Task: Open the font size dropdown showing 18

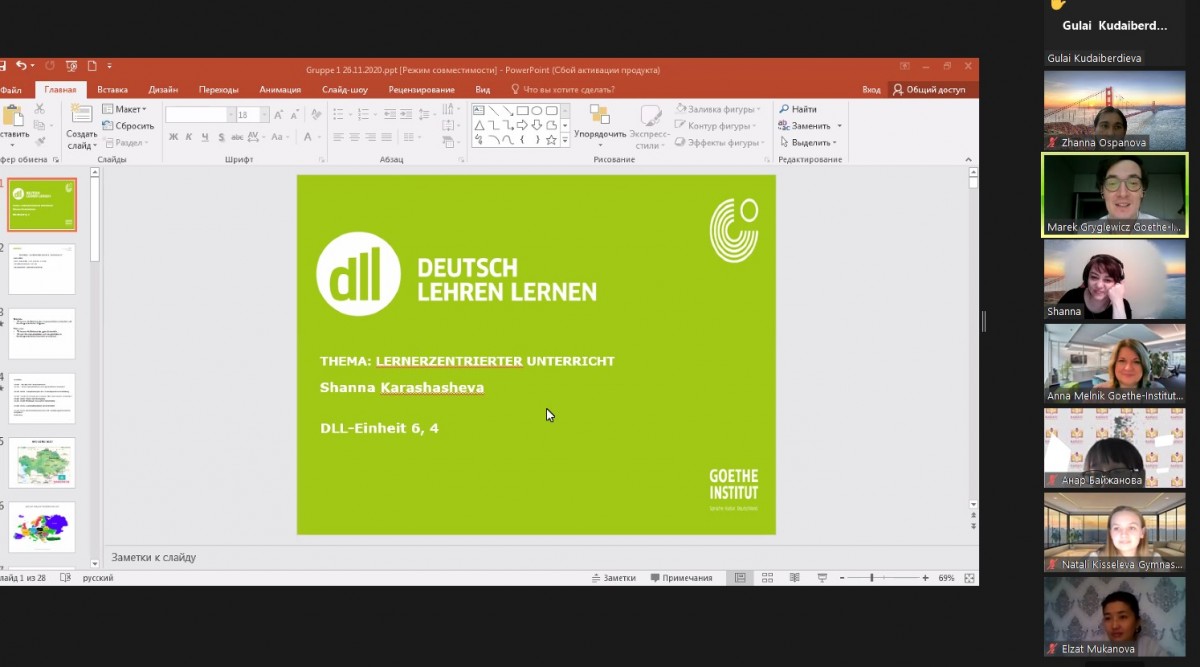Action: [x=264, y=115]
